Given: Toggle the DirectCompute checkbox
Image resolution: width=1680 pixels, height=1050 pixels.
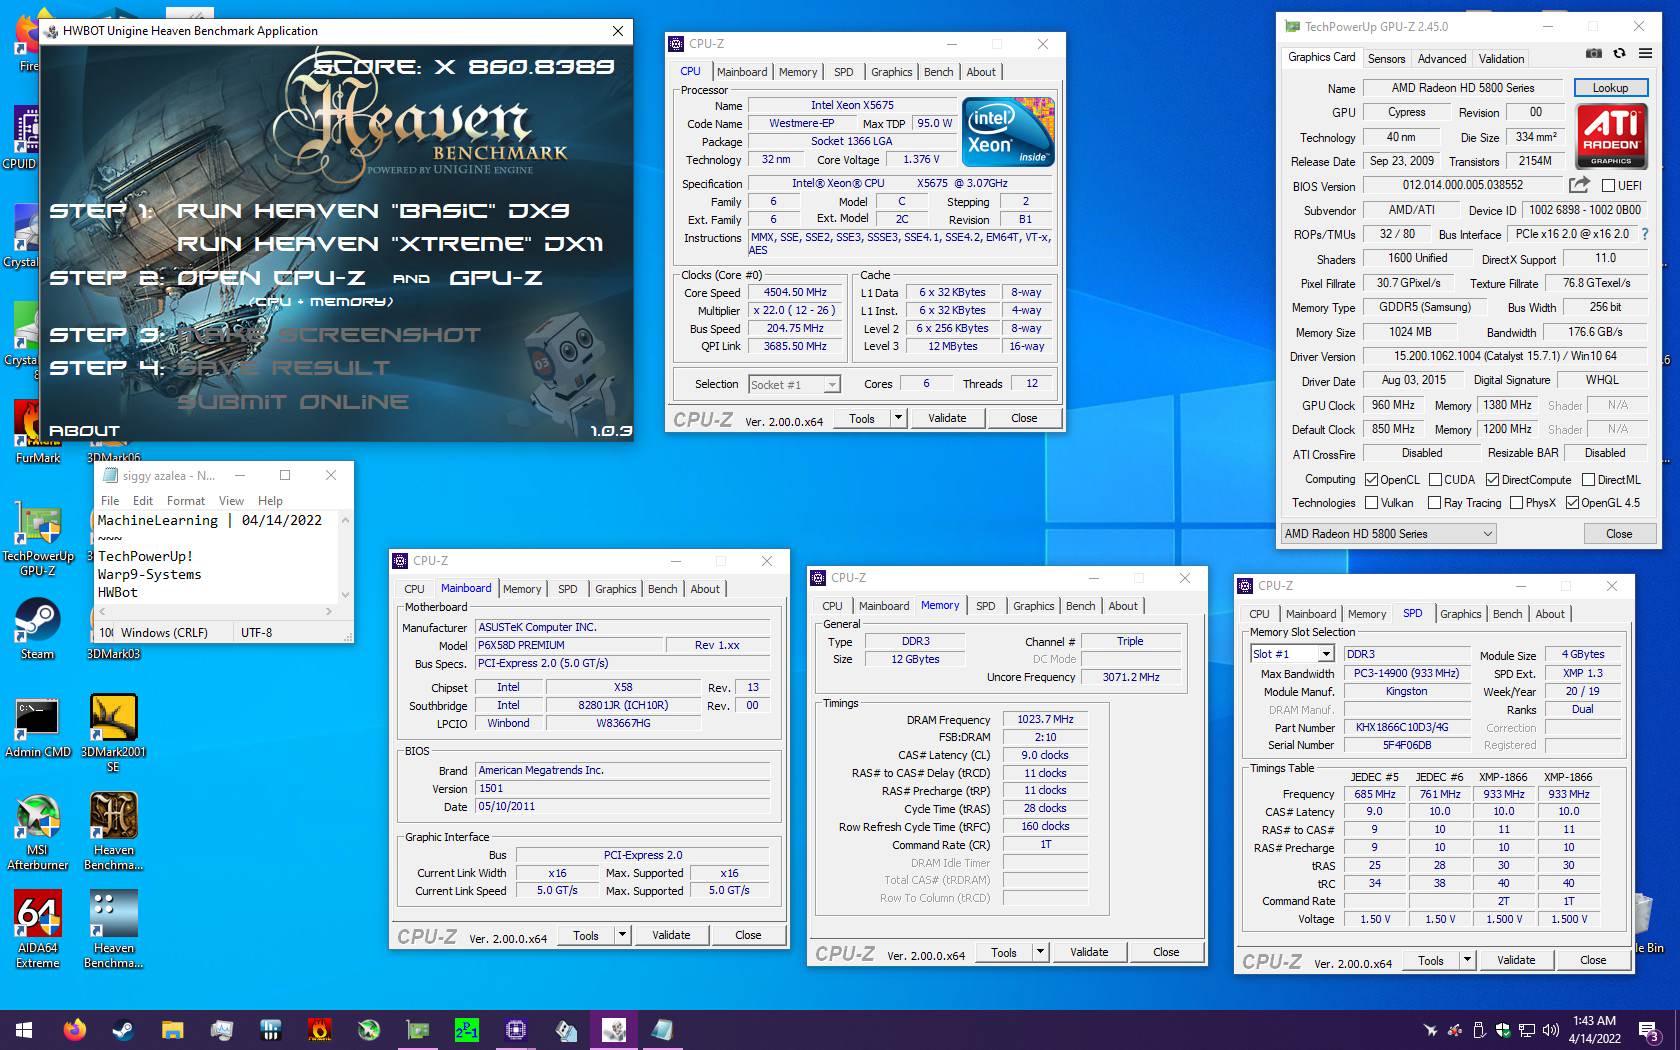Looking at the screenshot, I should pos(1492,480).
